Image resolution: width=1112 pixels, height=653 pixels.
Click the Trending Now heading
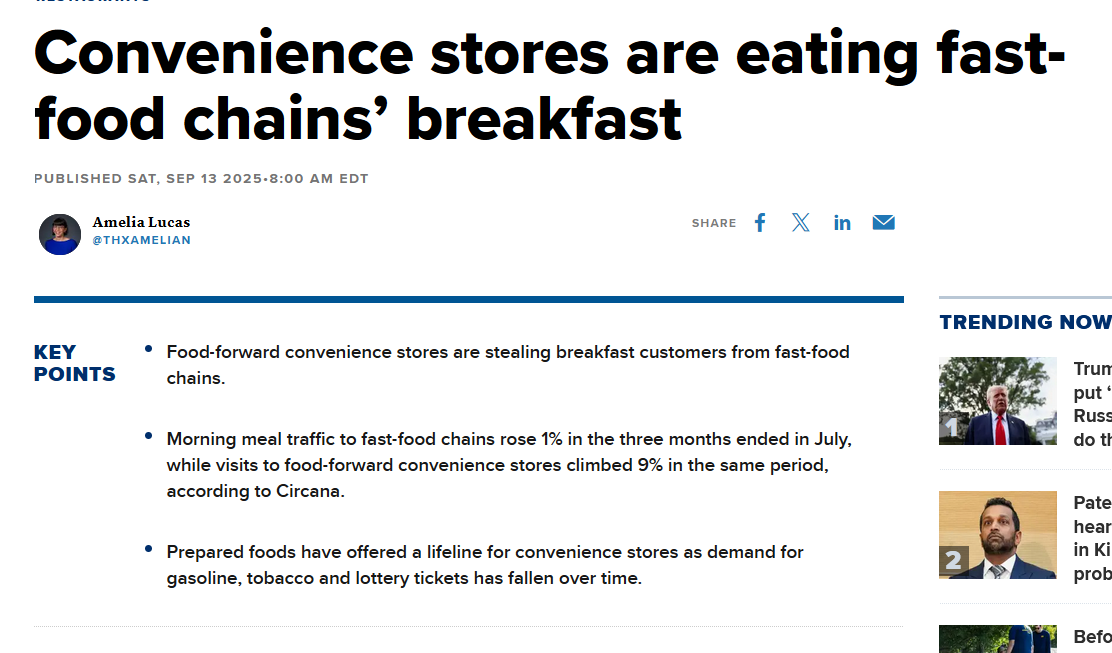(x=1025, y=323)
